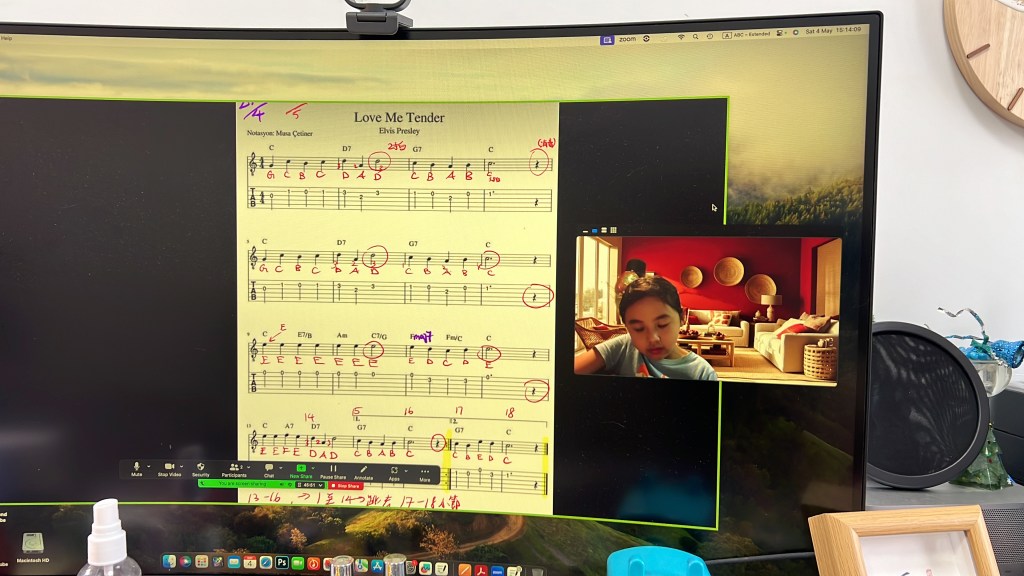Screen dimensions: 1024x576
Task: Click the participant video thumbnail
Action: click(708, 309)
